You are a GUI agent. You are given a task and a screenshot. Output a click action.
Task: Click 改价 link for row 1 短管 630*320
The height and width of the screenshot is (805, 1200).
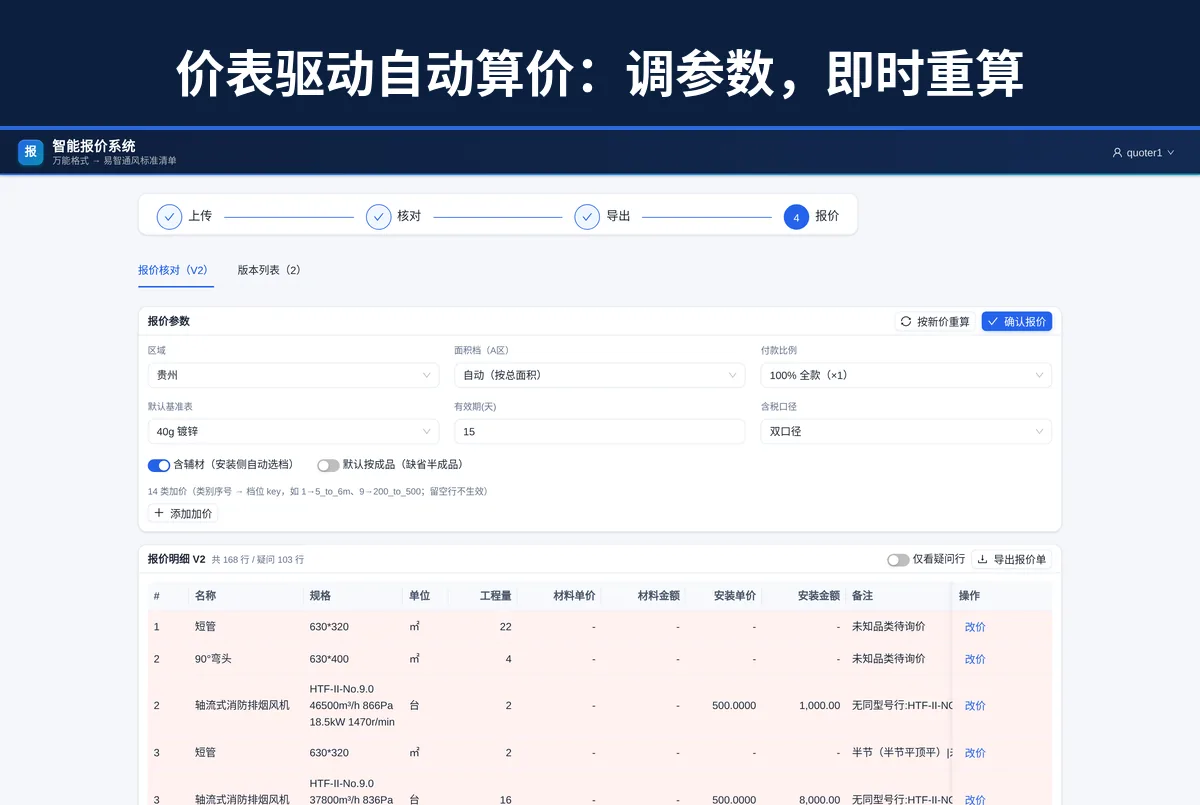[975, 627]
